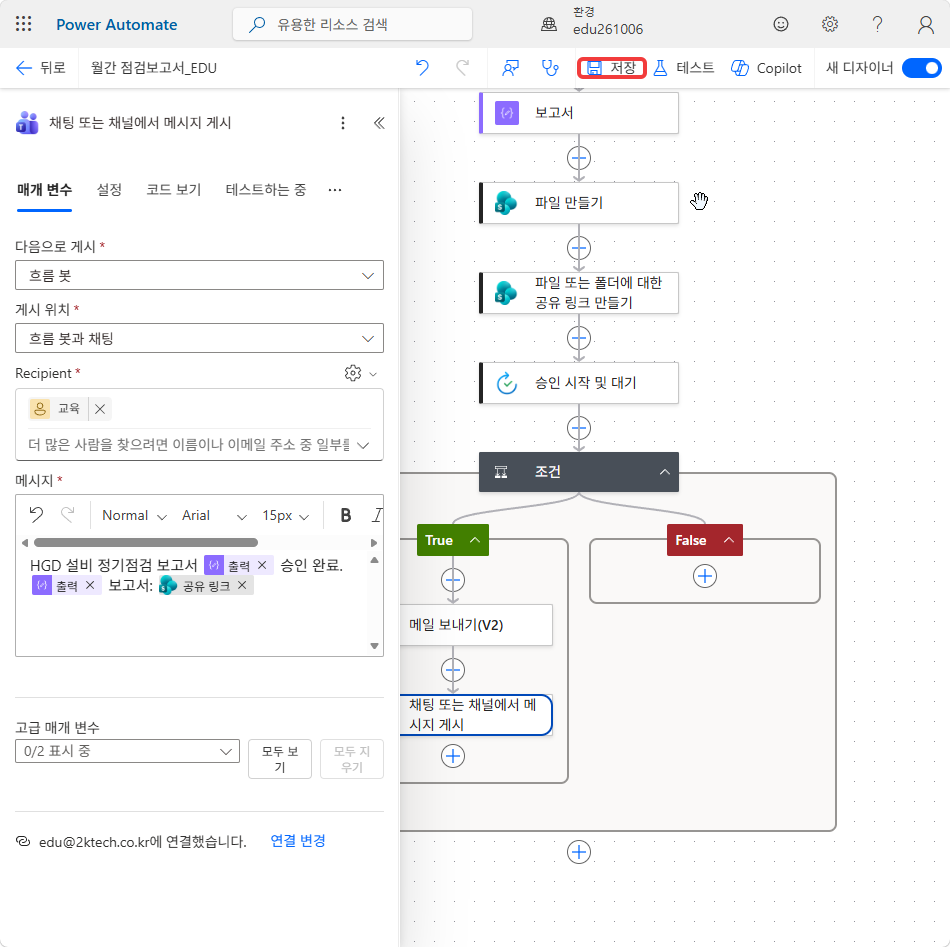This screenshot has height=947, width=950.
Task: Click the 테스트 button
Action: click(684, 68)
